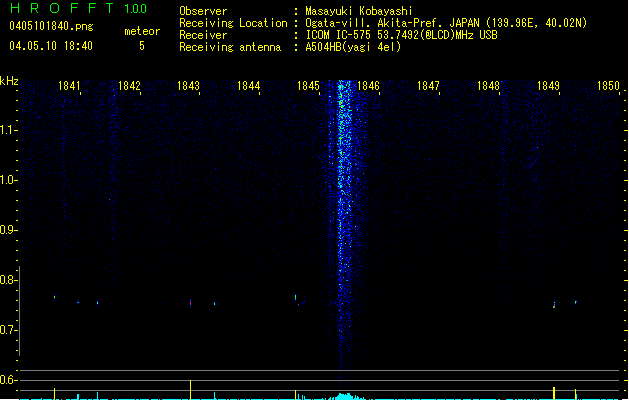629x400 pixels.
Task: Click the 1844 time axis label
Action: tap(248, 86)
